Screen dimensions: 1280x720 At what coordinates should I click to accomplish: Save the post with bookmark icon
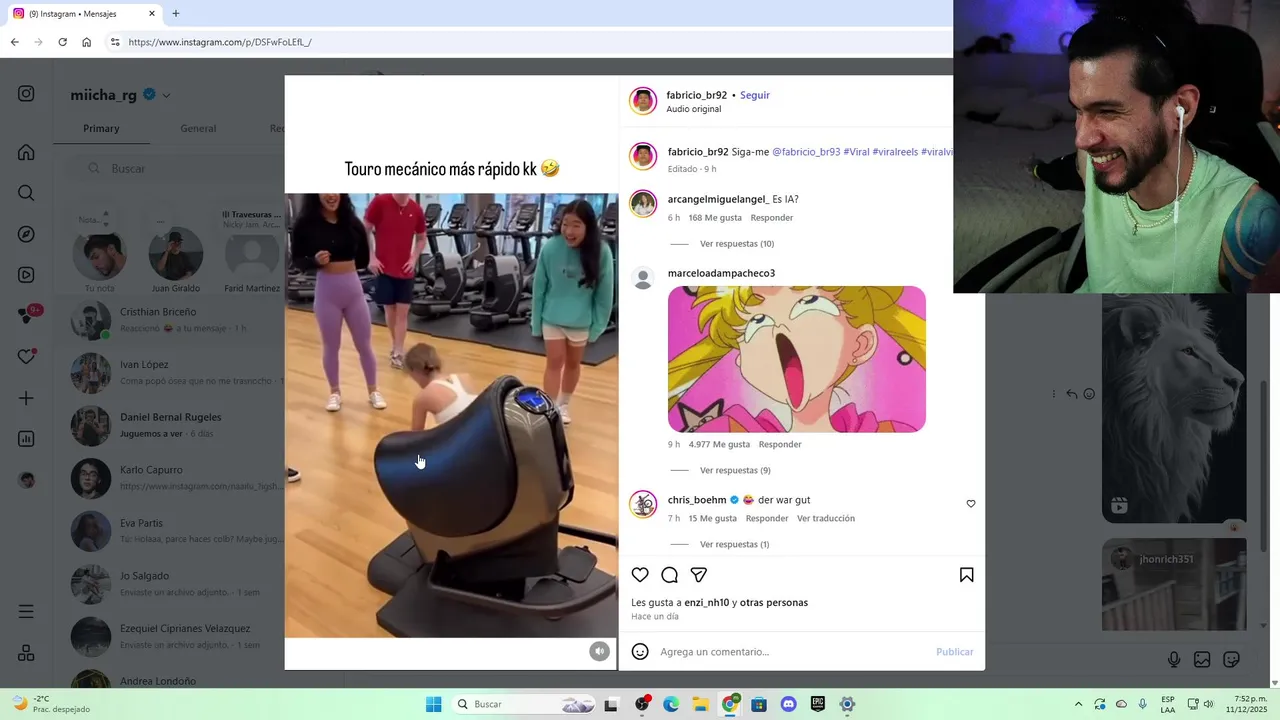(967, 575)
